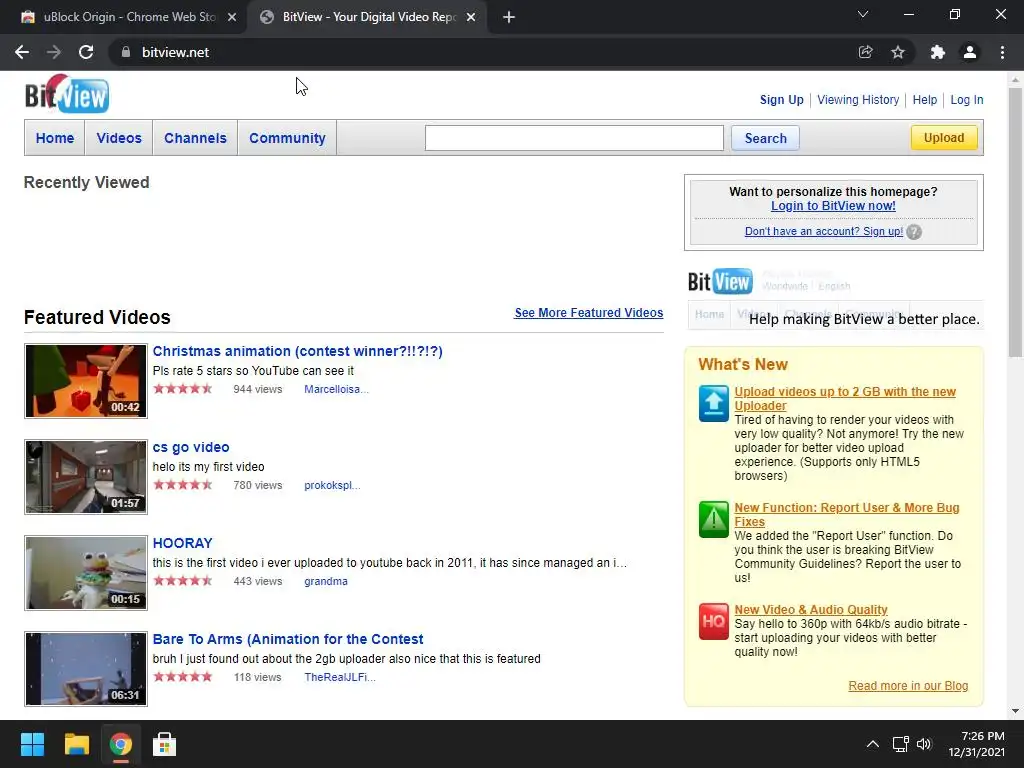
Task: Click the HOORAY video title
Action: 182,543
